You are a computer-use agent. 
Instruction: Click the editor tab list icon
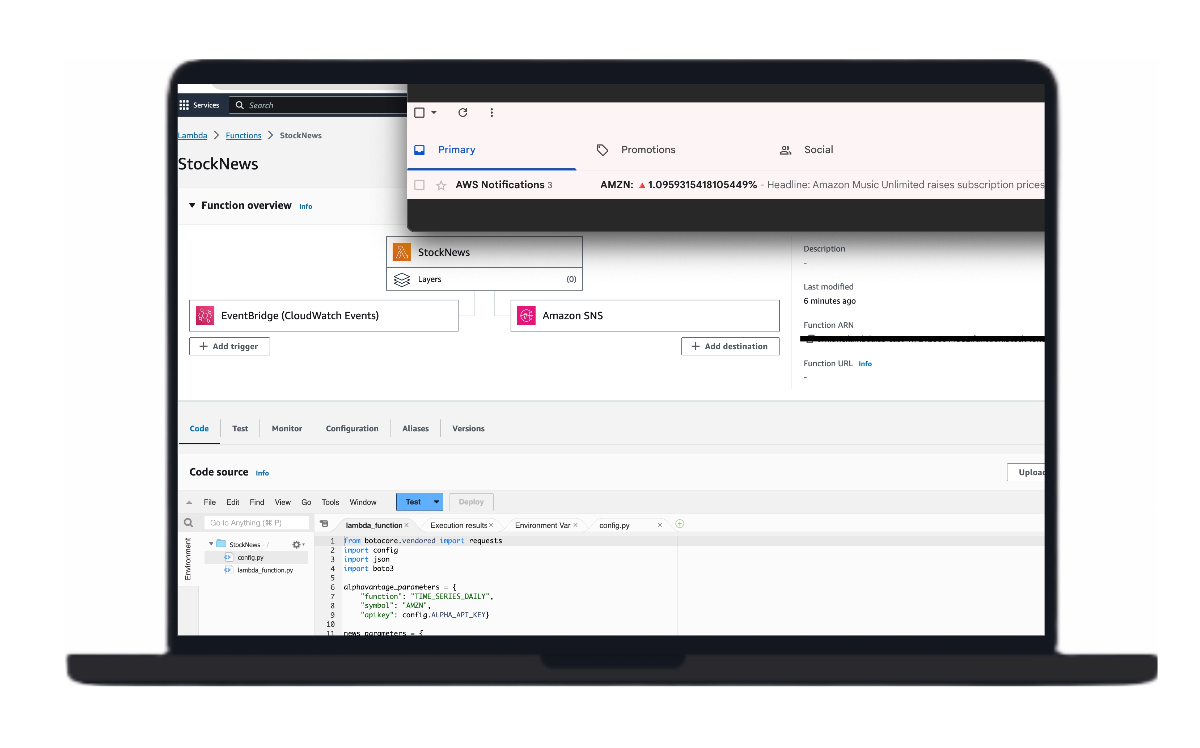tap(324, 524)
